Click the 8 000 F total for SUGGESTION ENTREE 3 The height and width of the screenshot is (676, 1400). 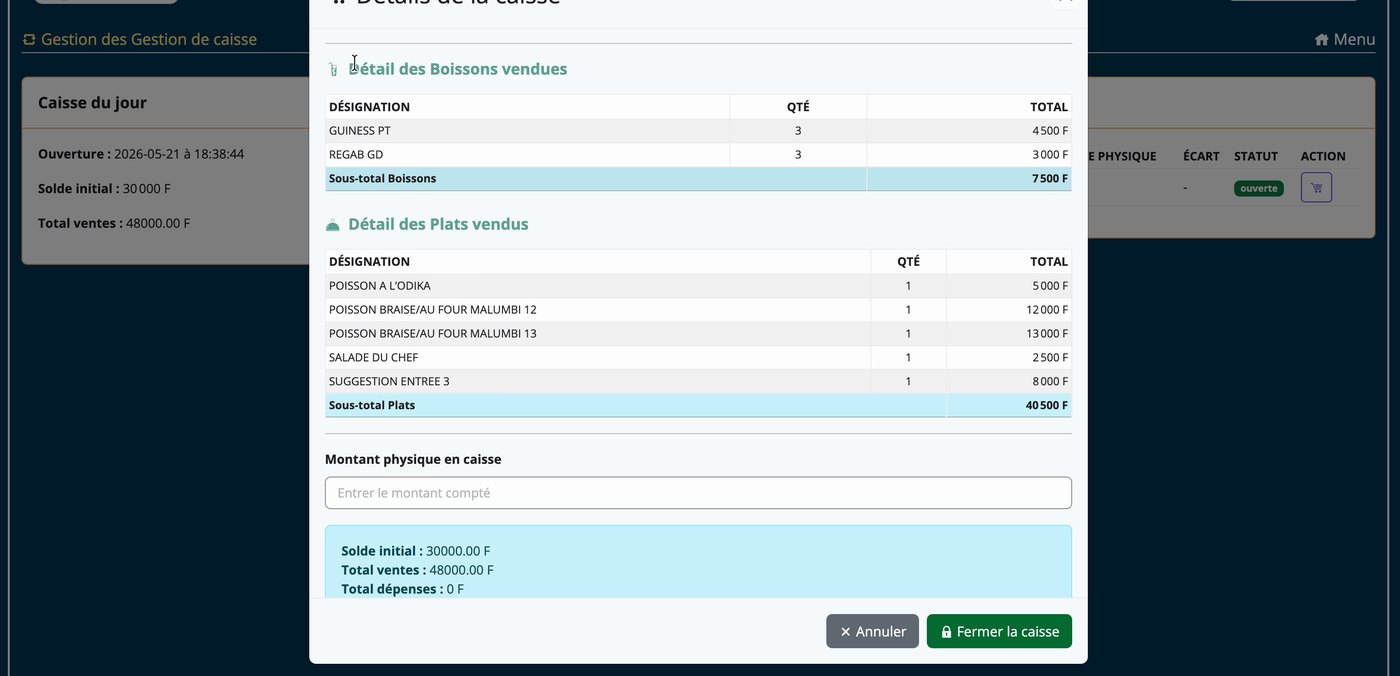[x=1050, y=382]
